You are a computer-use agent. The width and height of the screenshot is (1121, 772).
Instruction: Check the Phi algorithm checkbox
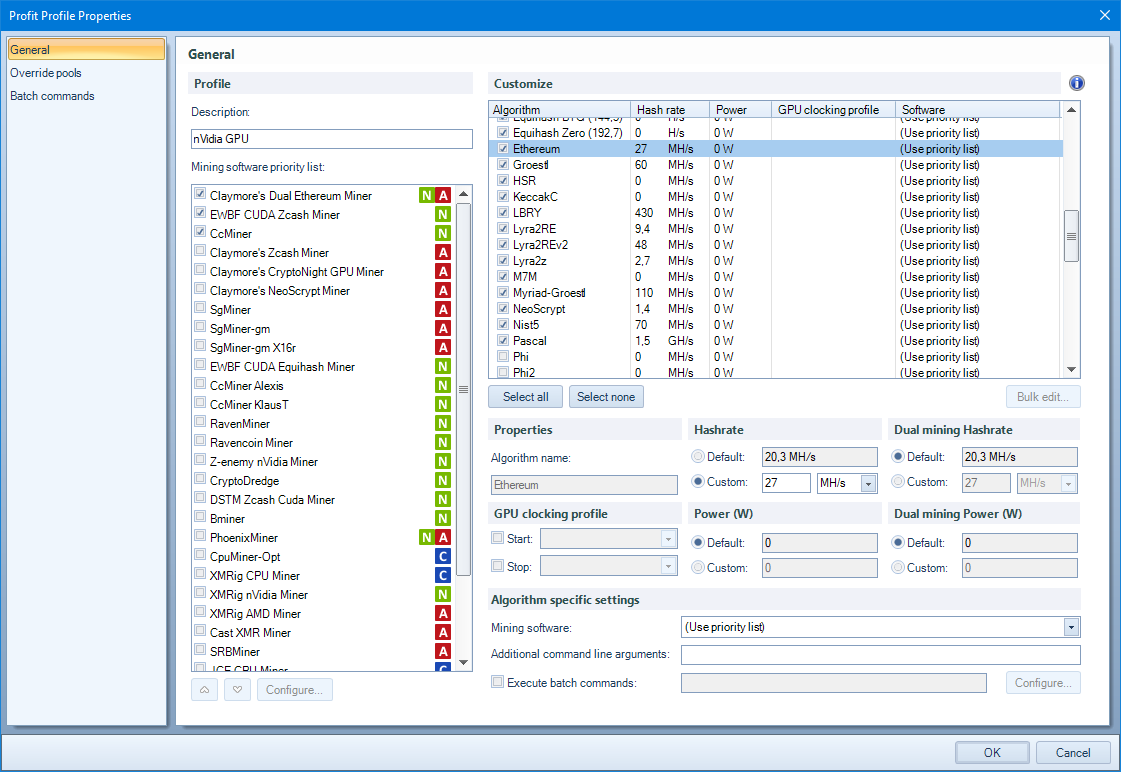tap(503, 356)
